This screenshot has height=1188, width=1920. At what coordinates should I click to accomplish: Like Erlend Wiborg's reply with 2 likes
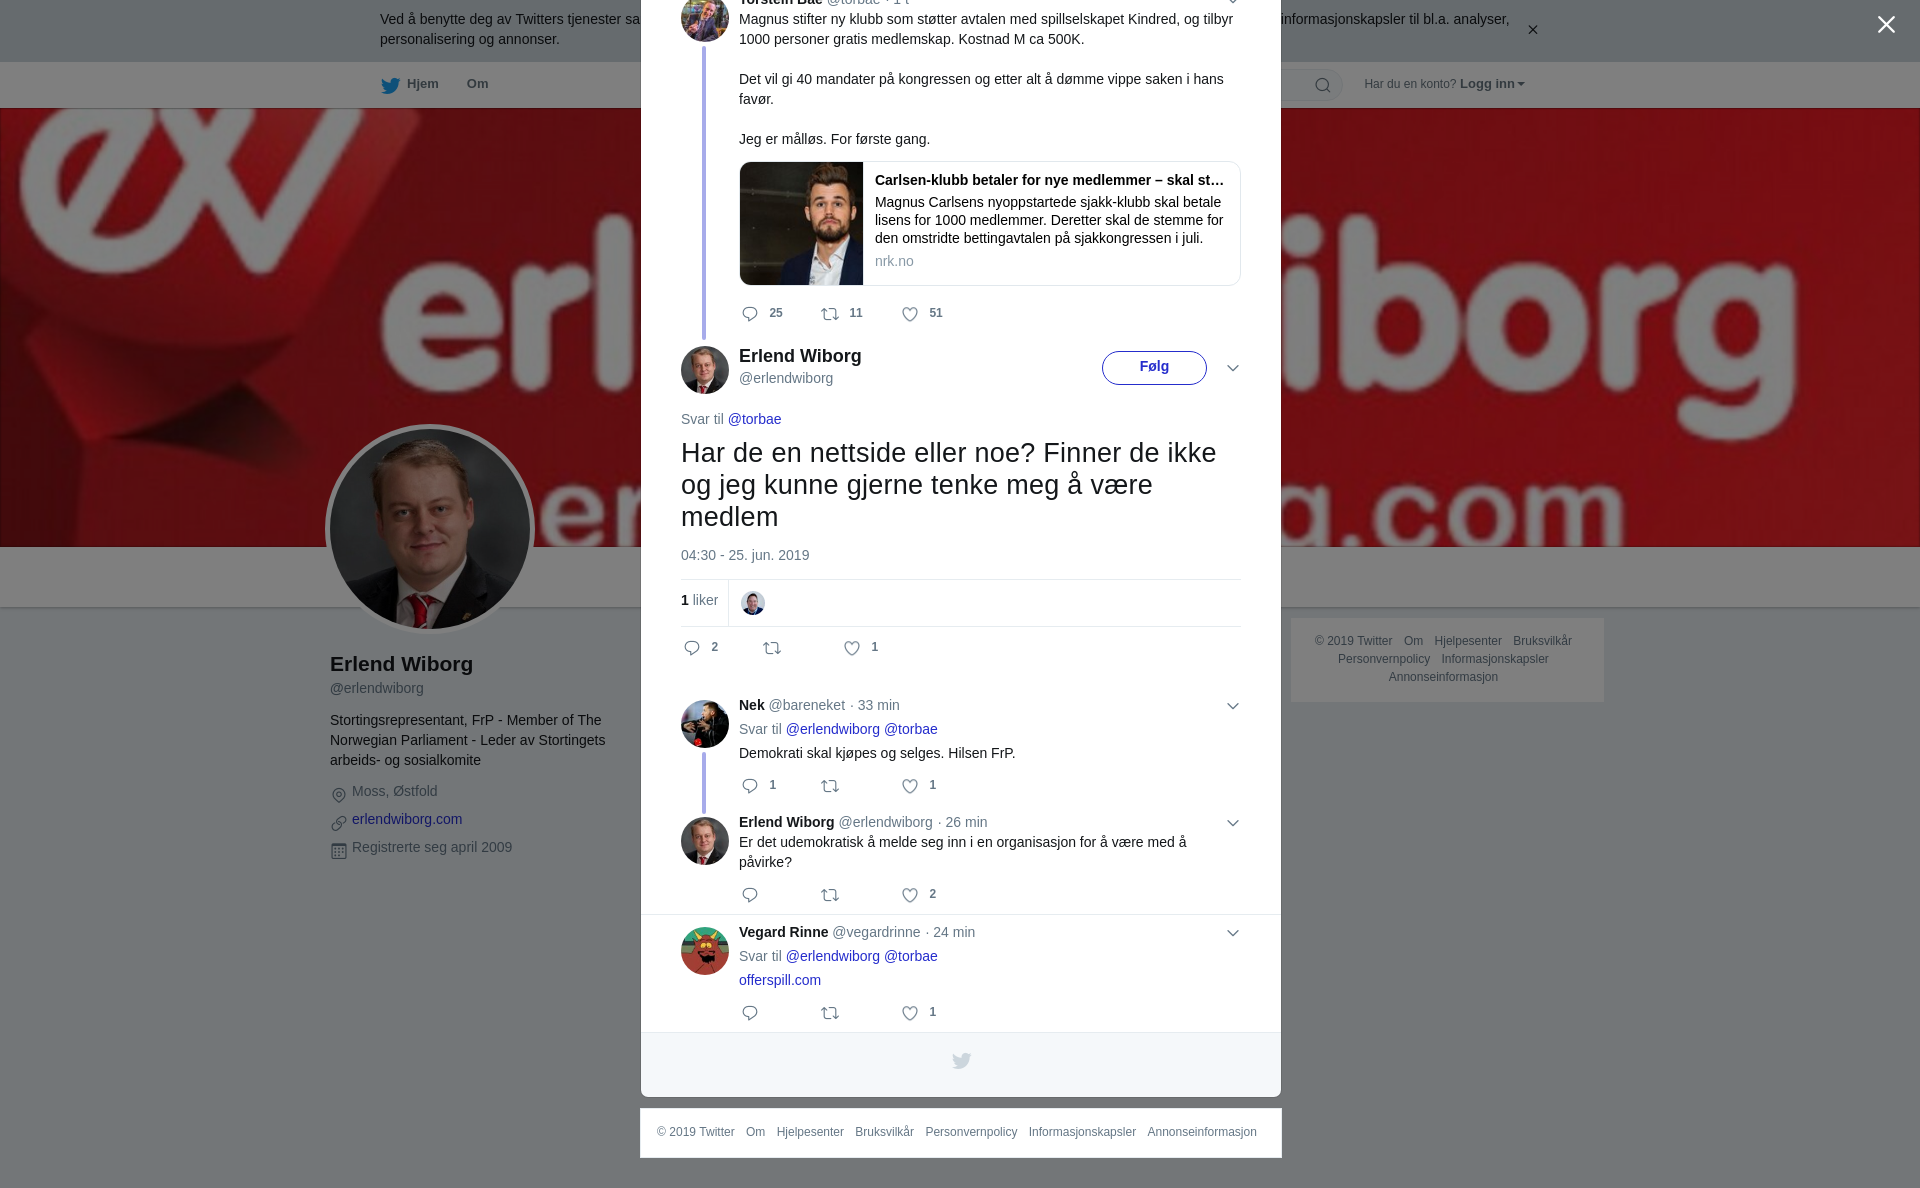(x=910, y=896)
